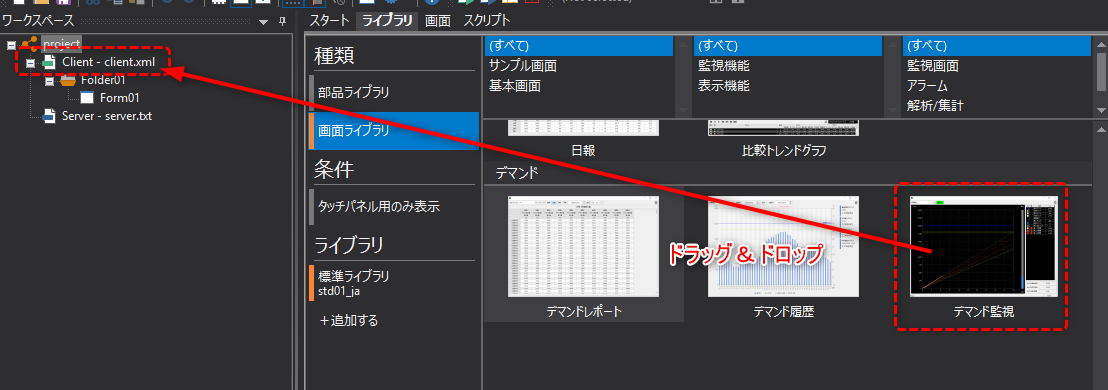
Task: Switch to the ライブラリ tab
Action: click(387, 20)
